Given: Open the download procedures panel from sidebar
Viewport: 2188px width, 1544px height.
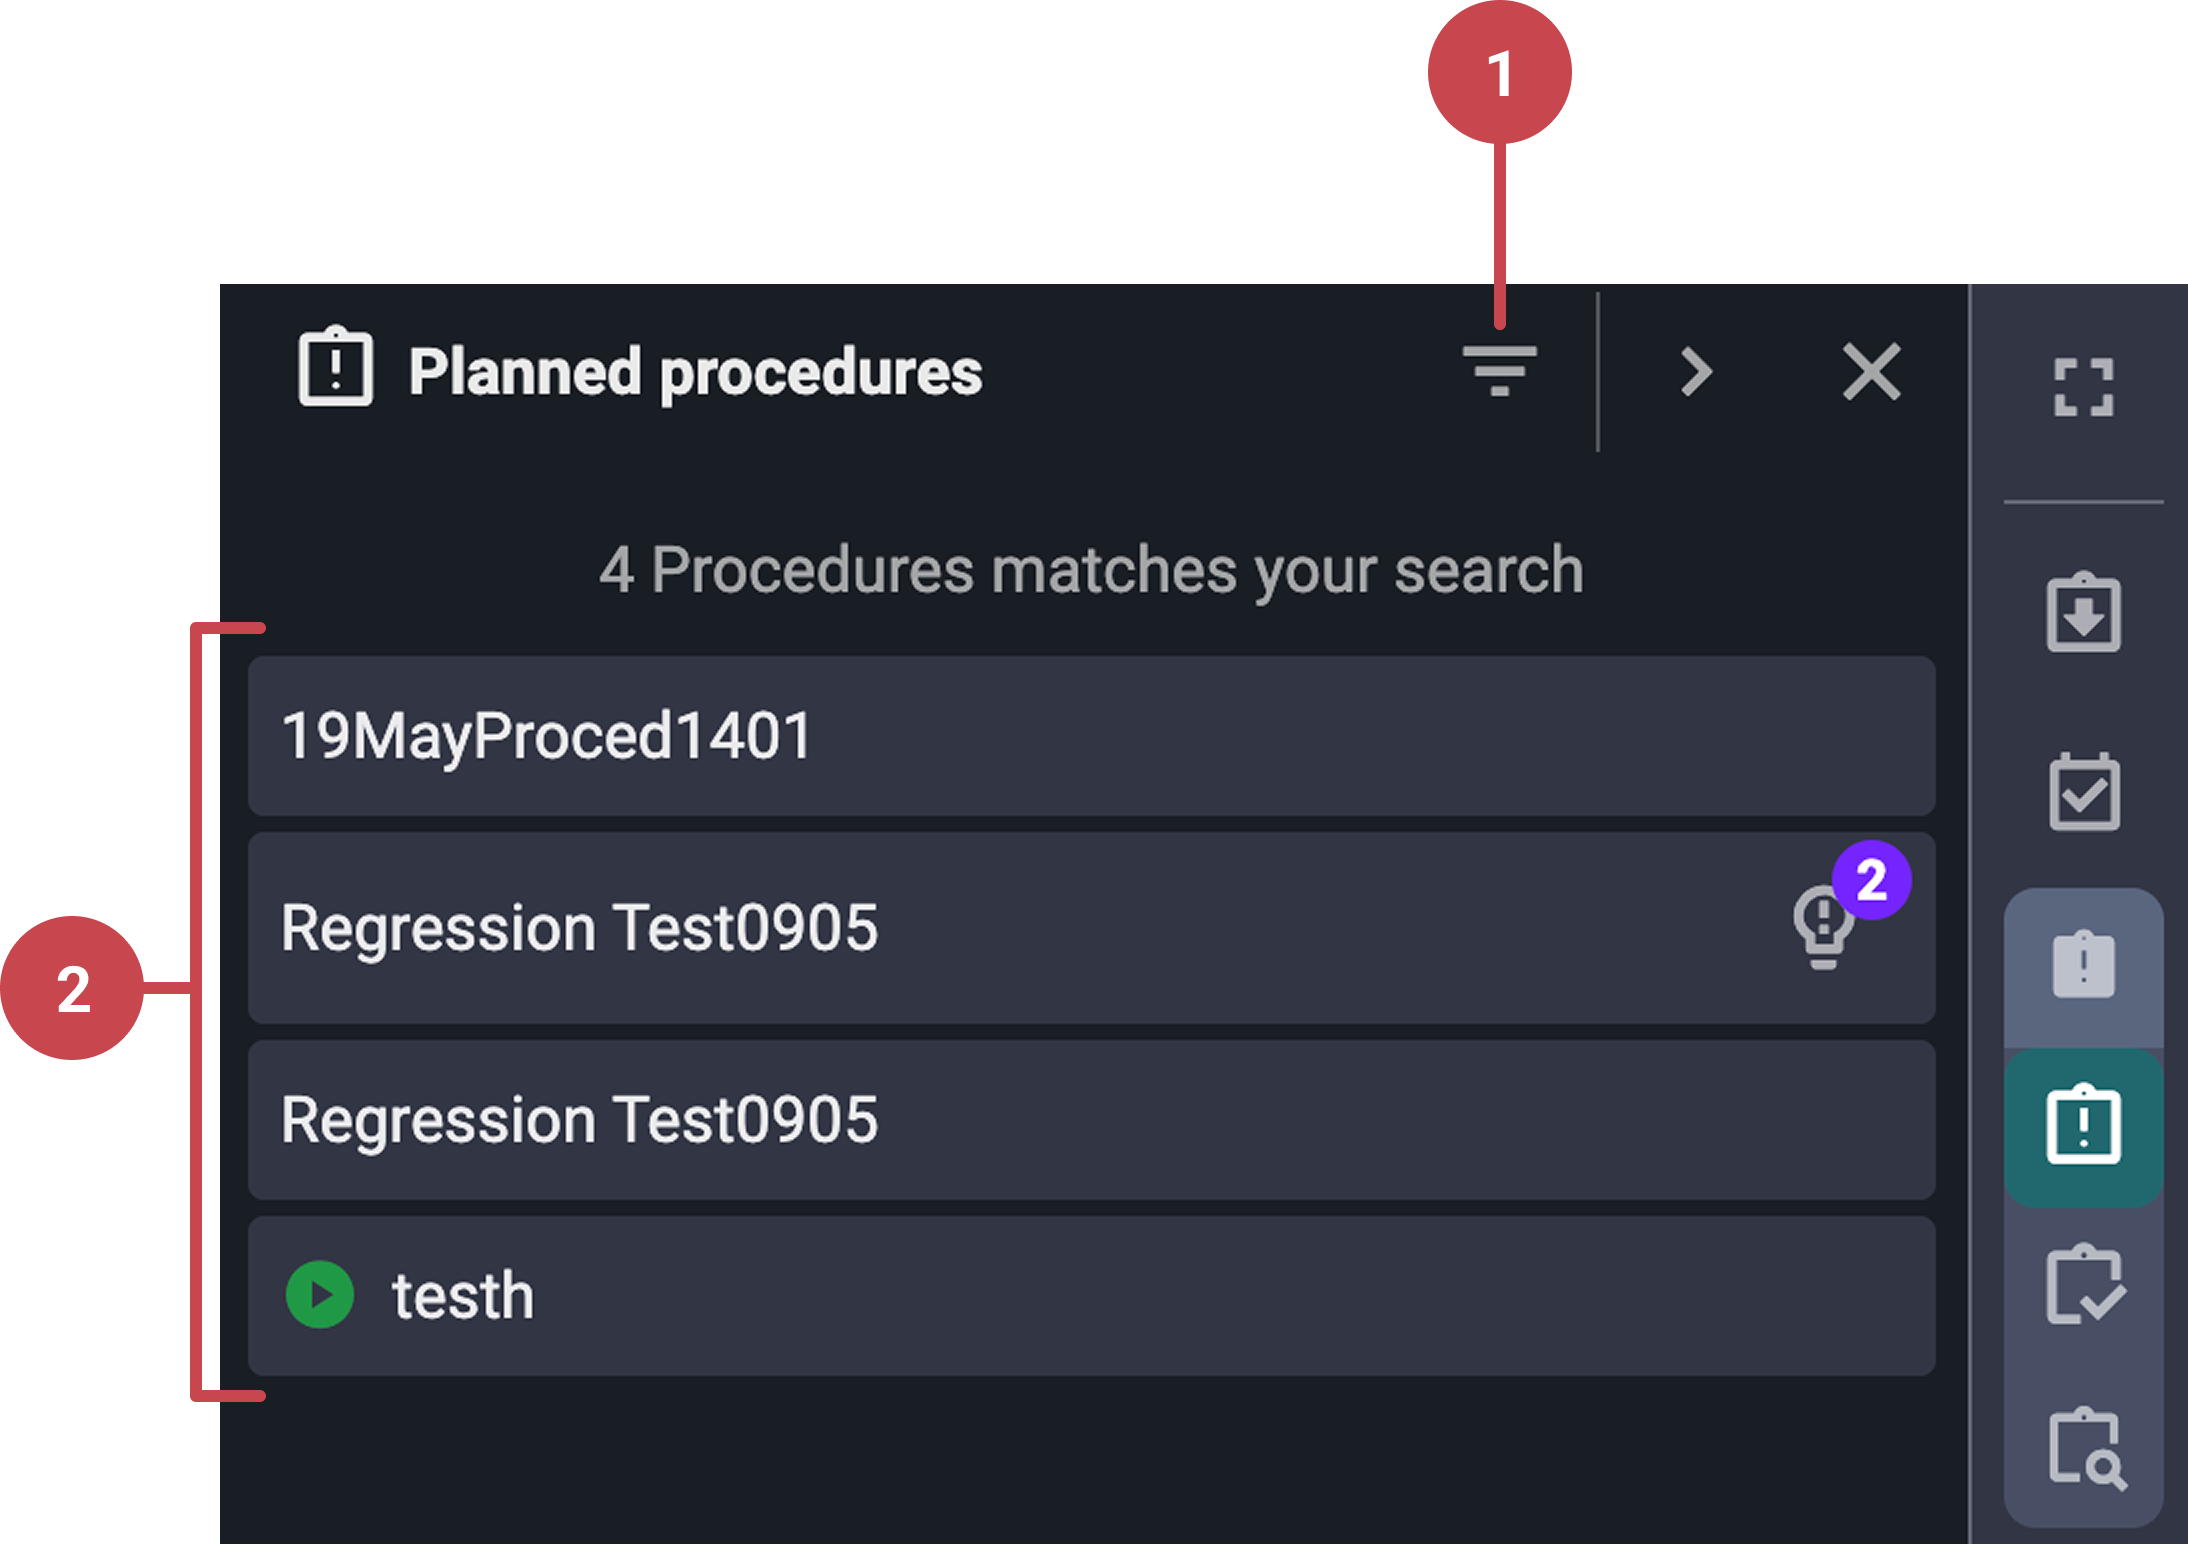Looking at the screenshot, I should (x=2084, y=613).
